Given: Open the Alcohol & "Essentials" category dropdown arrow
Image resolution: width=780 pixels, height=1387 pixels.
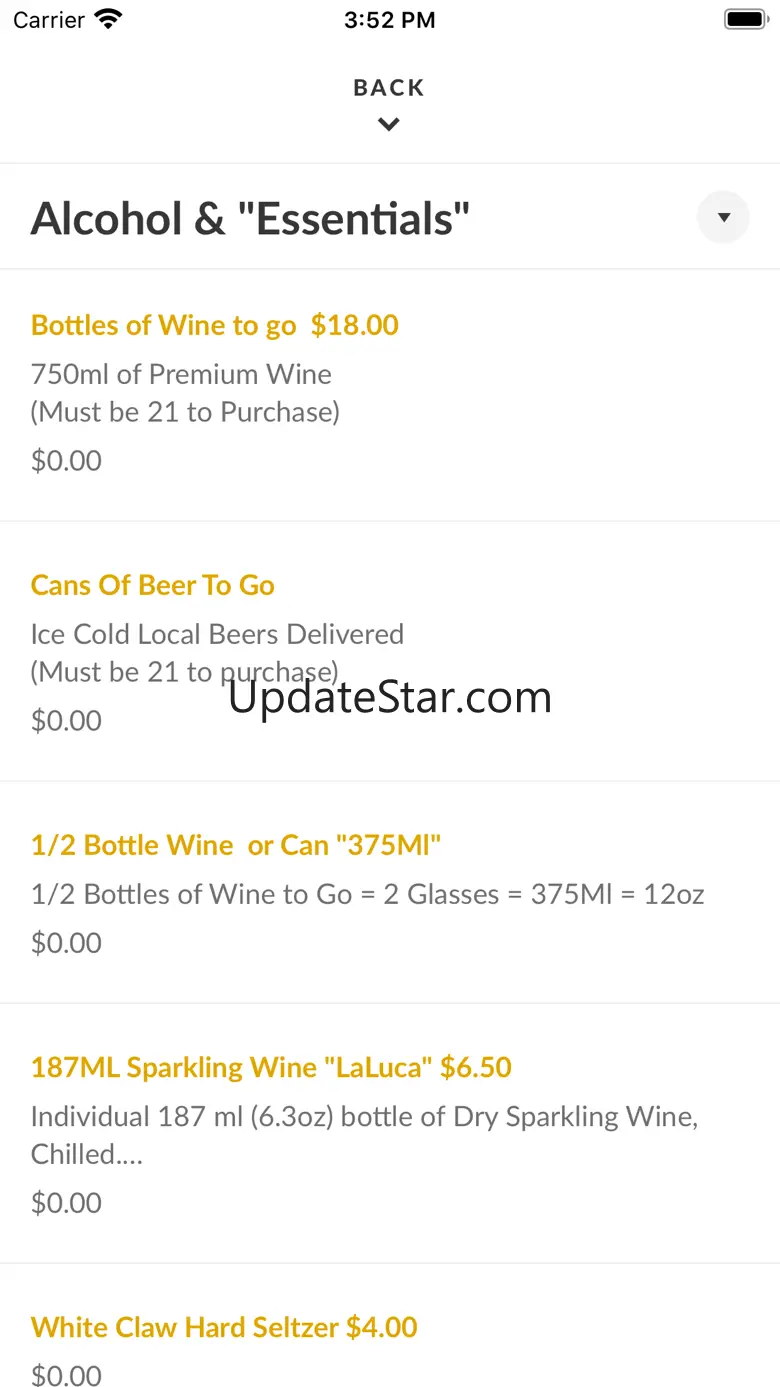Looking at the screenshot, I should [723, 217].
